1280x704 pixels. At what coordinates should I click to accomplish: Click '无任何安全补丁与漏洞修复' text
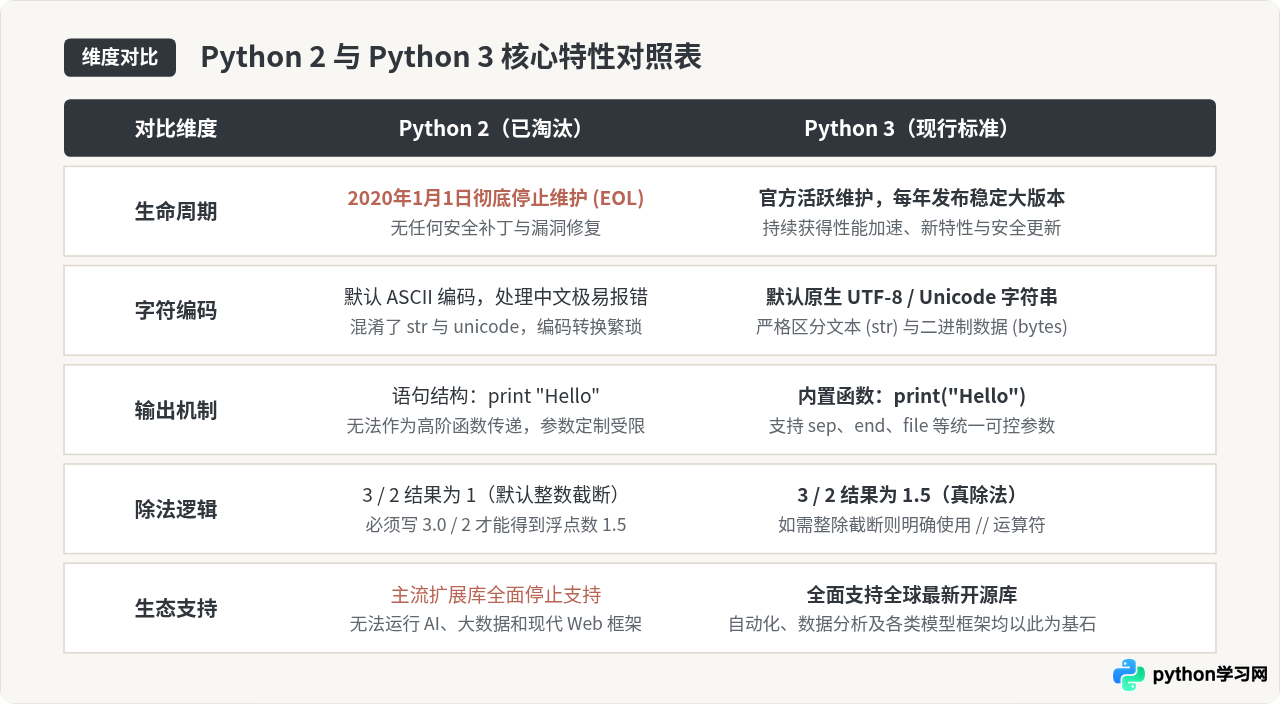tap(495, 228)
